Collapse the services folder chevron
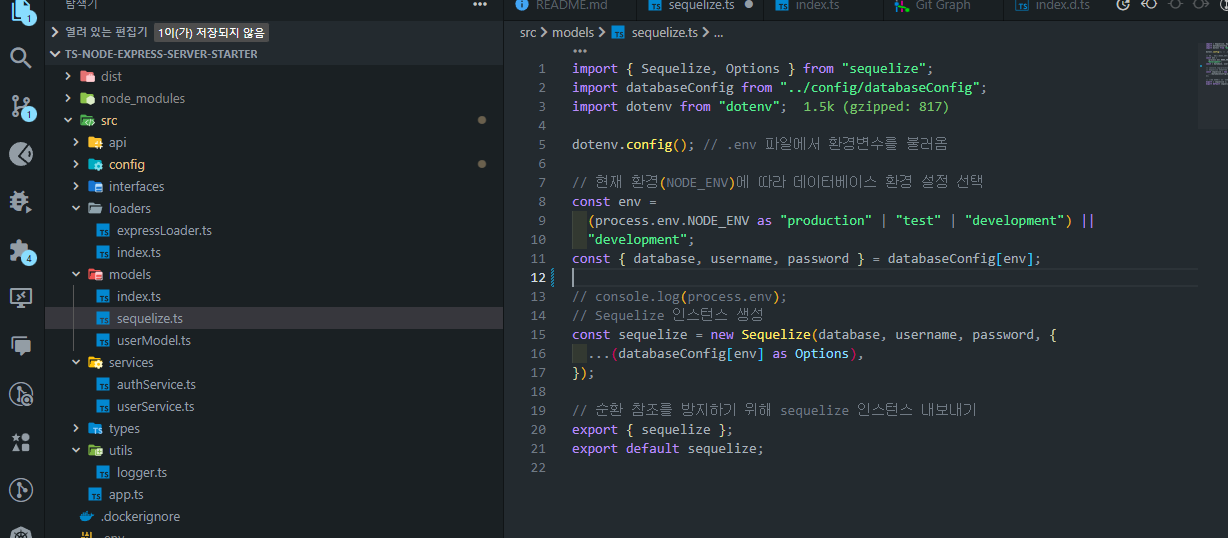This screenshot has height=538, width=1228. coord(76,362)
